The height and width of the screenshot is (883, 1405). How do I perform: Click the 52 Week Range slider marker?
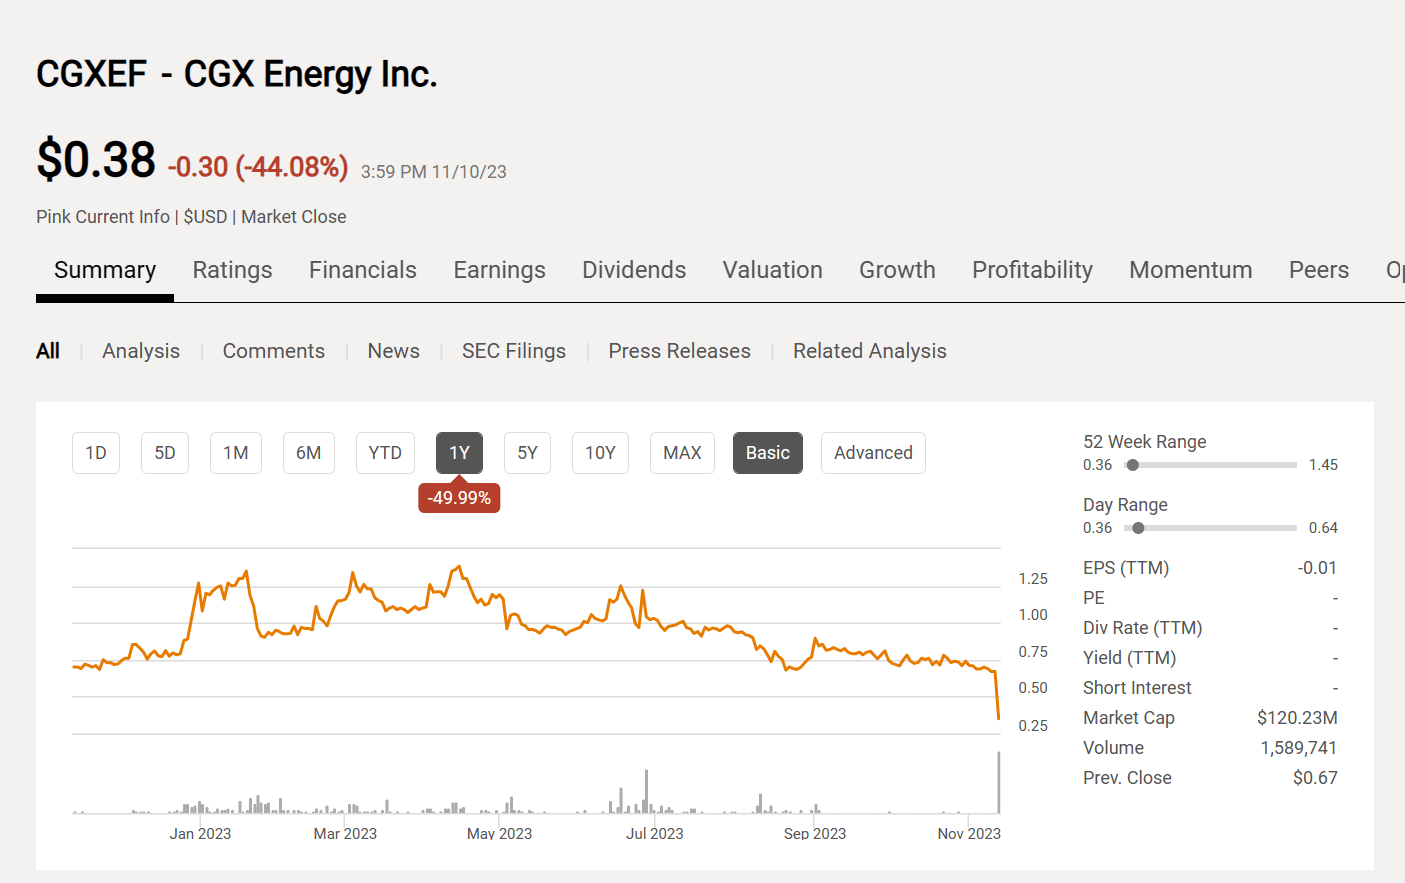(1132, 464)
